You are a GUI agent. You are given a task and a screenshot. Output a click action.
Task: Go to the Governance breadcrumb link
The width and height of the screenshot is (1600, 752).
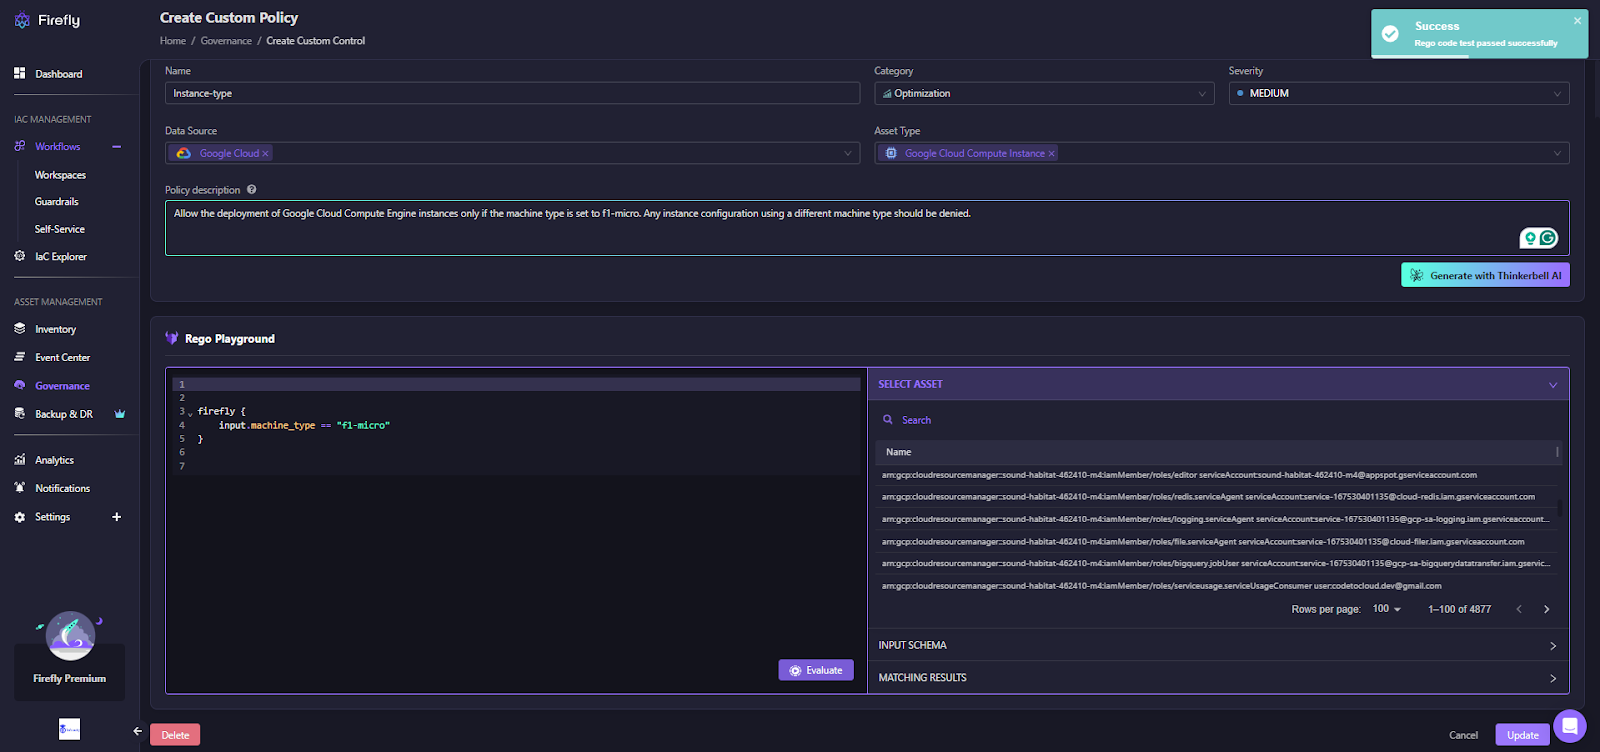(x=226, y=41)
